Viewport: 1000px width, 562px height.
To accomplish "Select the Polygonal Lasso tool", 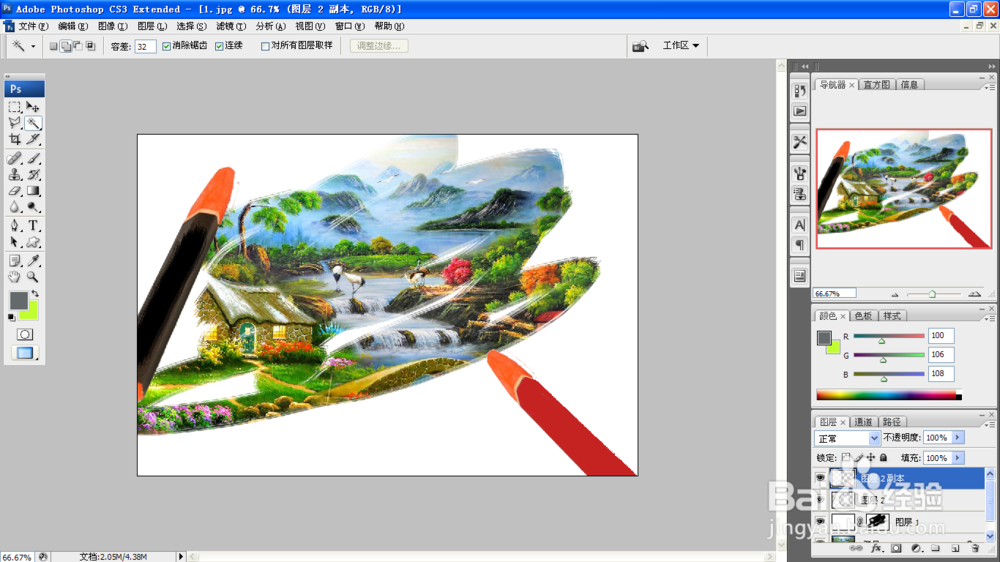I will tap(15, 123).
